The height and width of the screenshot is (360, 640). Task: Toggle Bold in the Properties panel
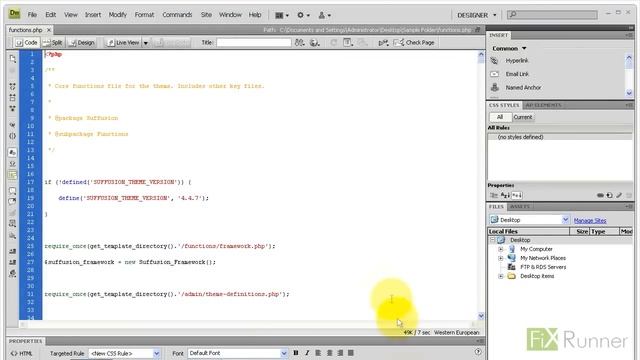pos(296,353)
